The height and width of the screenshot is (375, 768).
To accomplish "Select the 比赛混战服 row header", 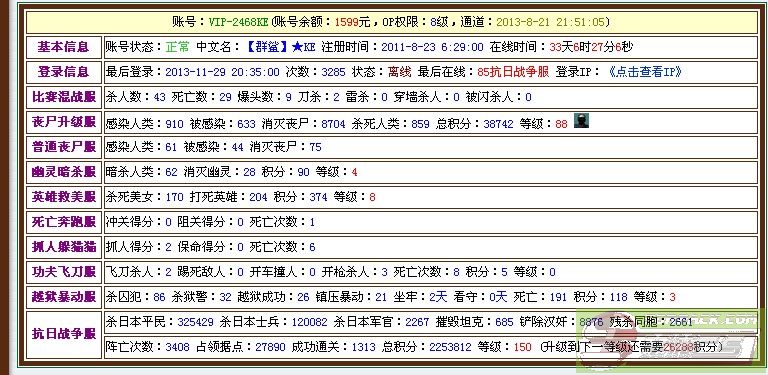I will click(x=64, y=97).
